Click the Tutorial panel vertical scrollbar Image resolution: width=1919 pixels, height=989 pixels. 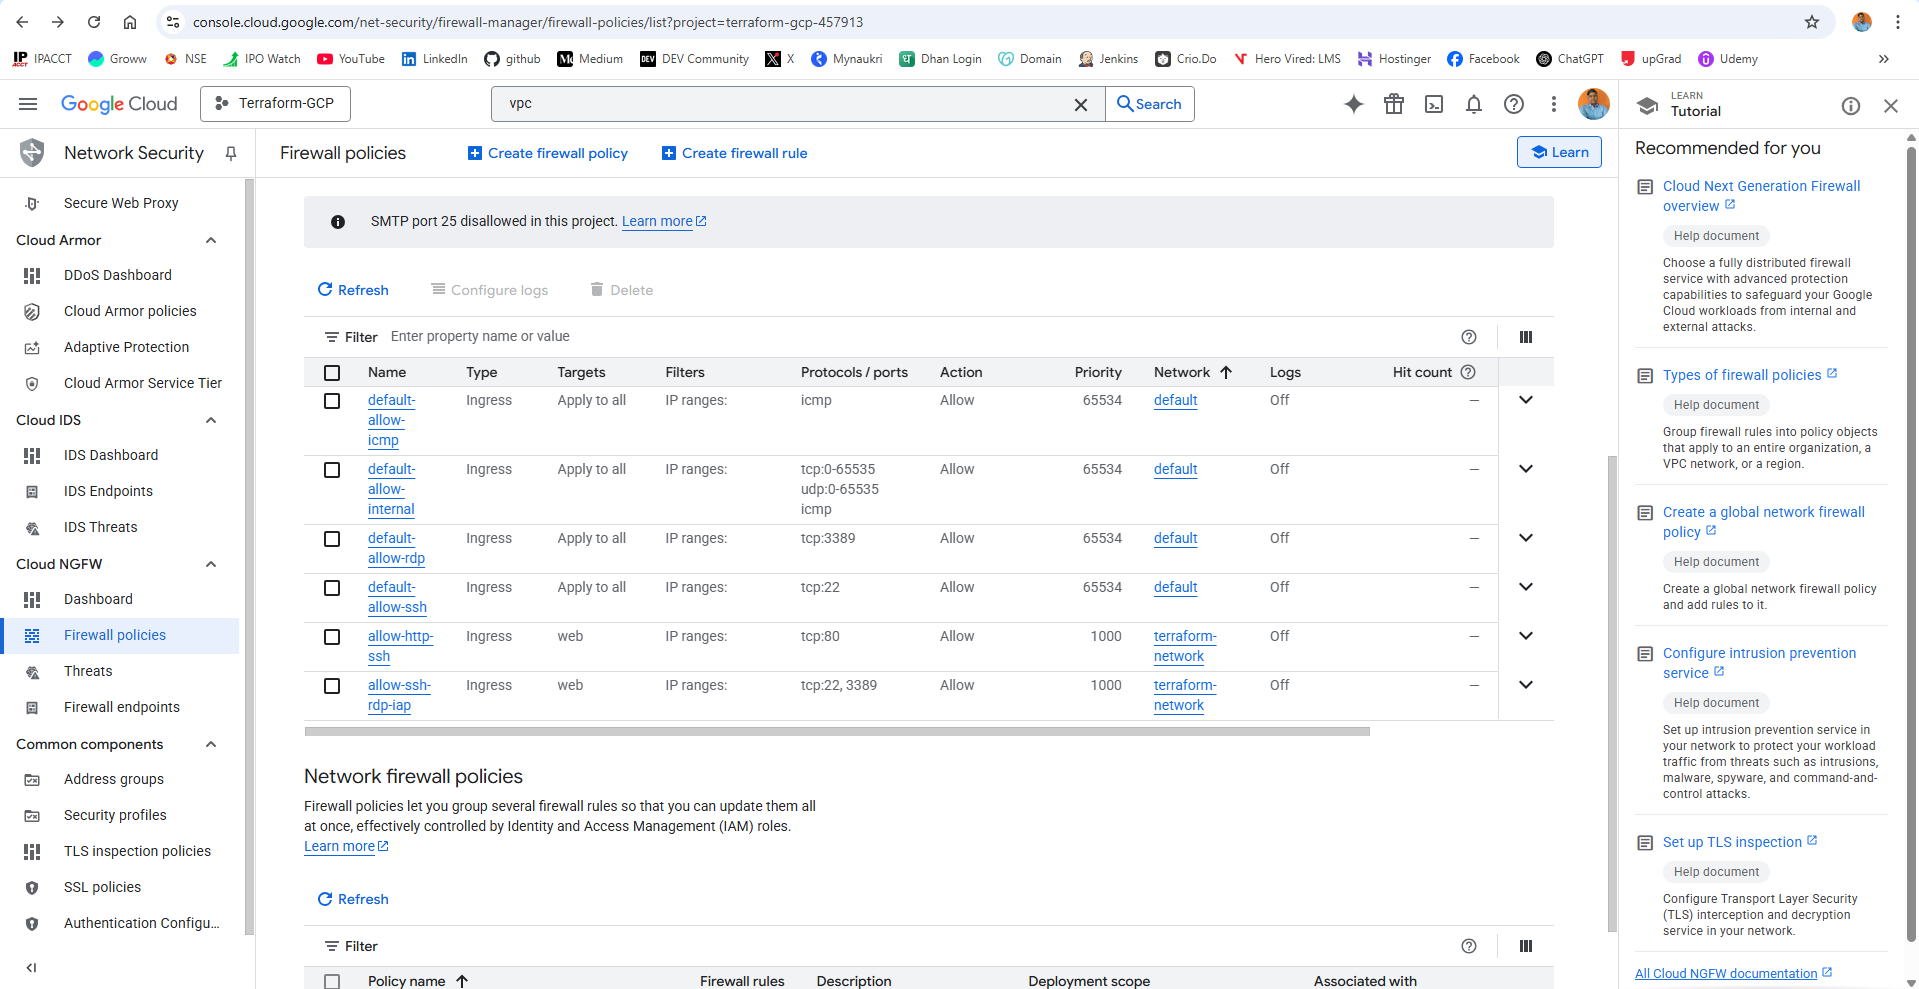coord(1911,545)
